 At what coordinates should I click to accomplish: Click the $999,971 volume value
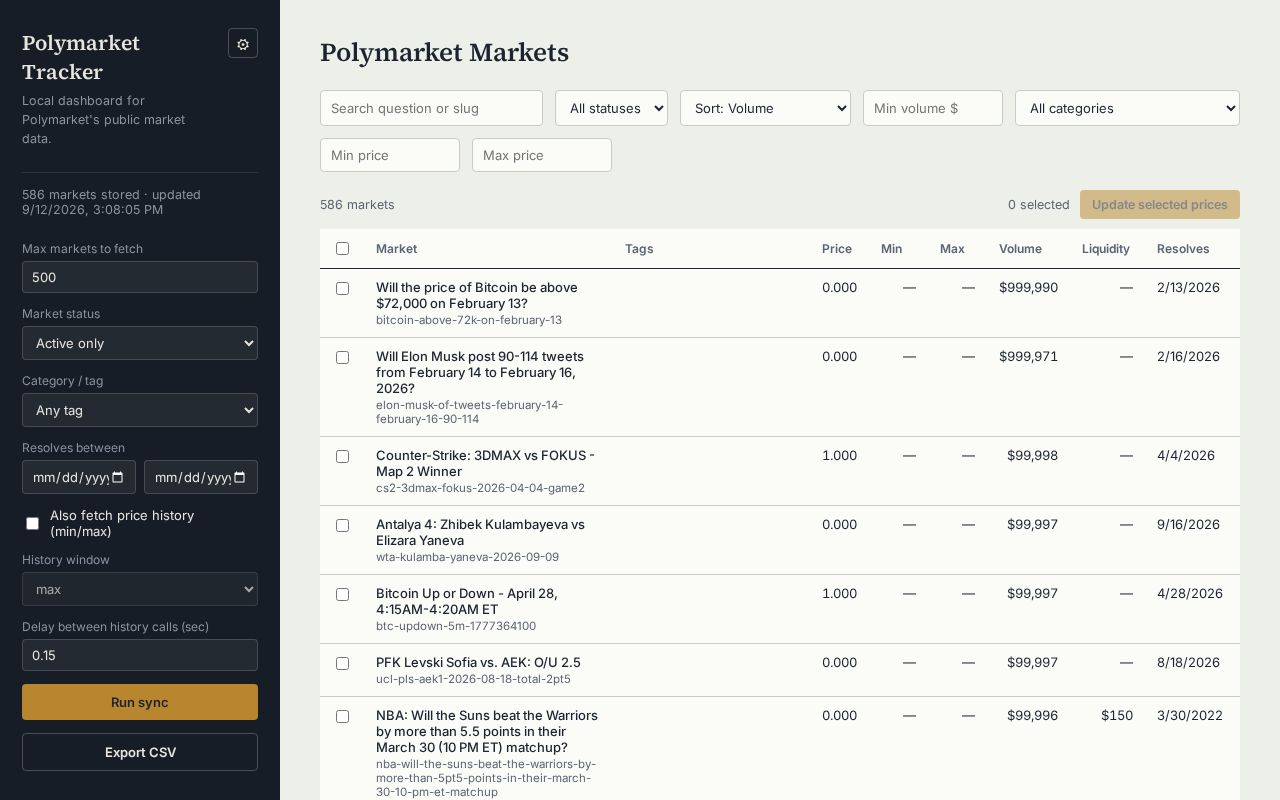(x=1028, y=356)
